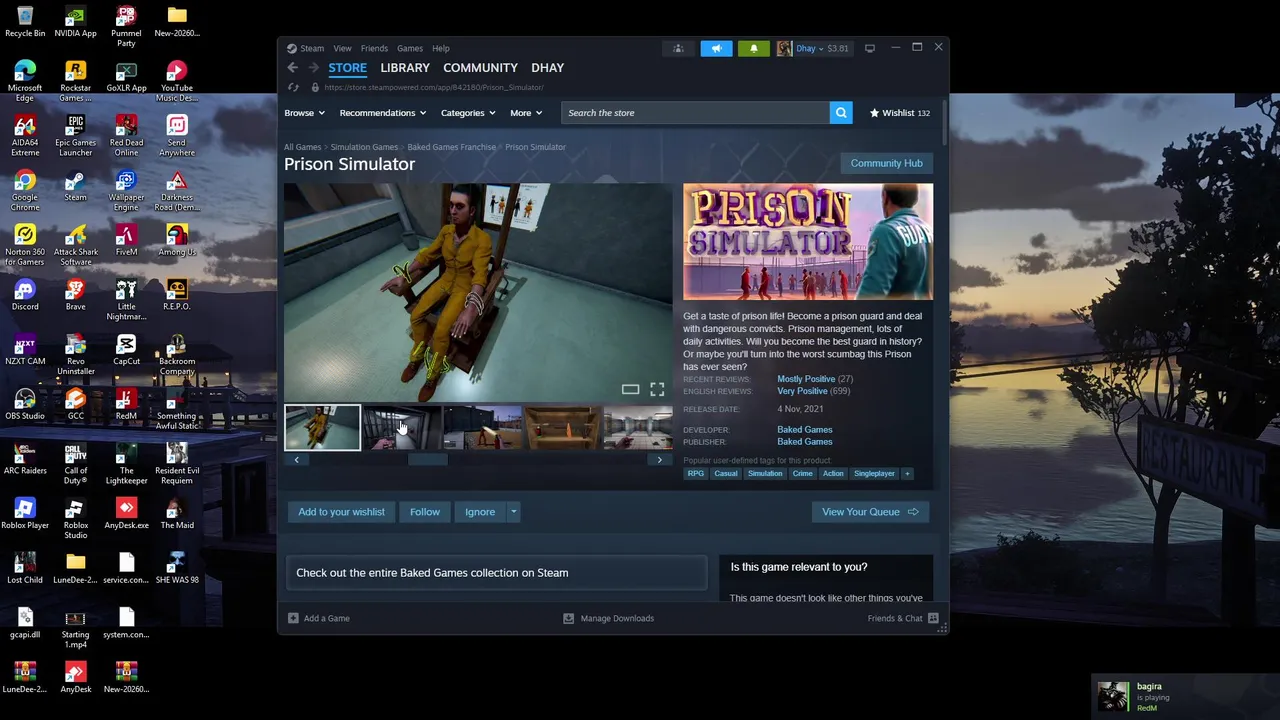Open FiveM desktop shortcut

(x=126, y=240)
